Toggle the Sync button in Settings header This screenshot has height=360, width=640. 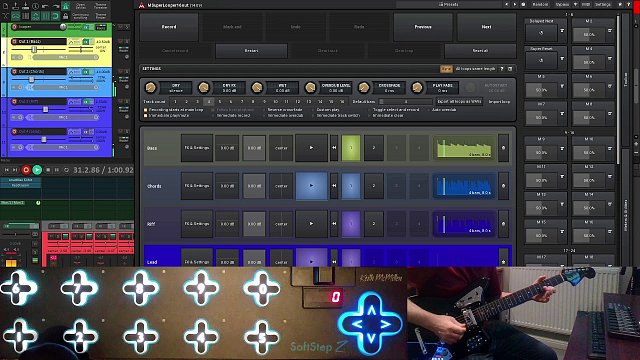pyautogui.click(x=446, y=69)
